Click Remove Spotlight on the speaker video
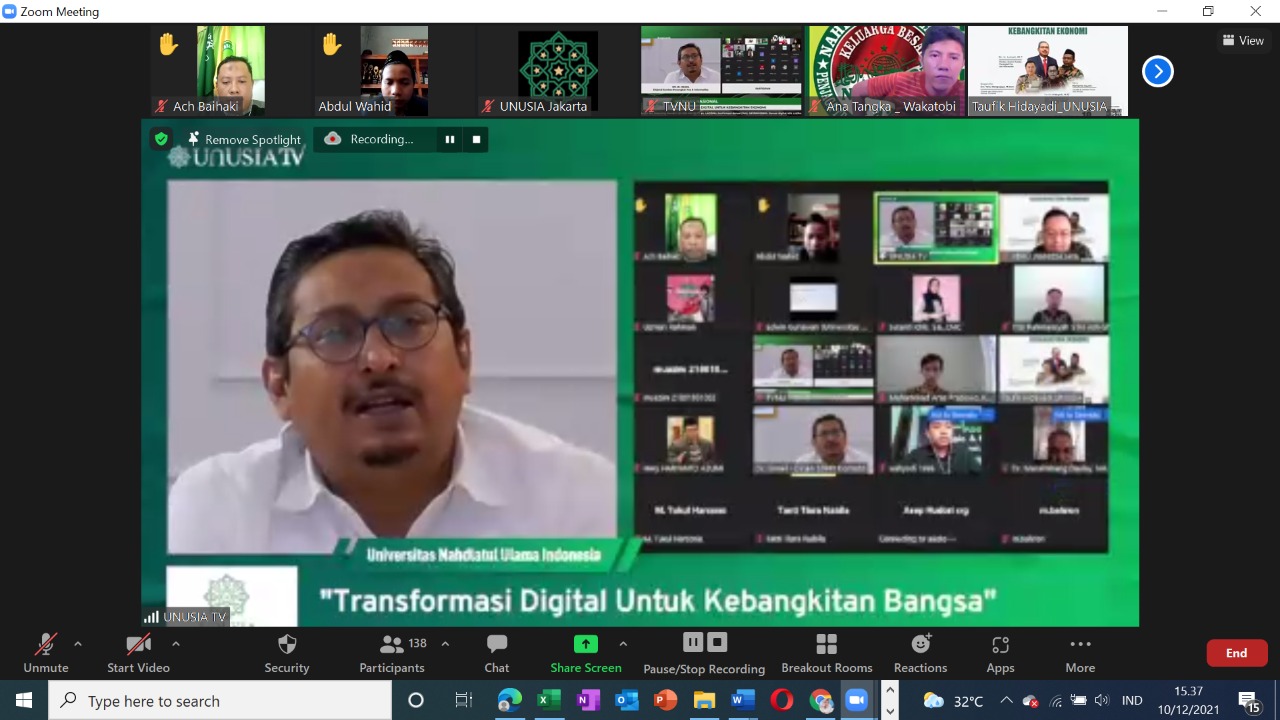 (245, 139)
